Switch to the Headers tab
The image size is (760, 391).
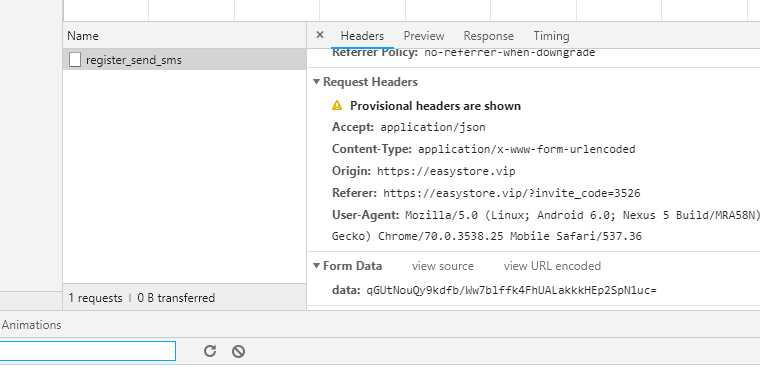(362, 36)
